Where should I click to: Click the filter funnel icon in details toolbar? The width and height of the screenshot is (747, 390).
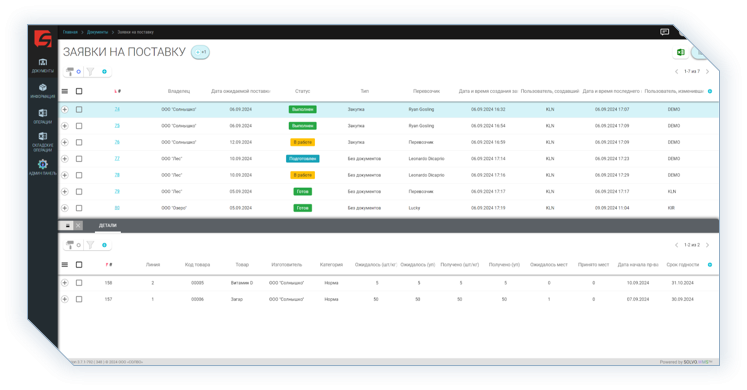click(90, 245)
